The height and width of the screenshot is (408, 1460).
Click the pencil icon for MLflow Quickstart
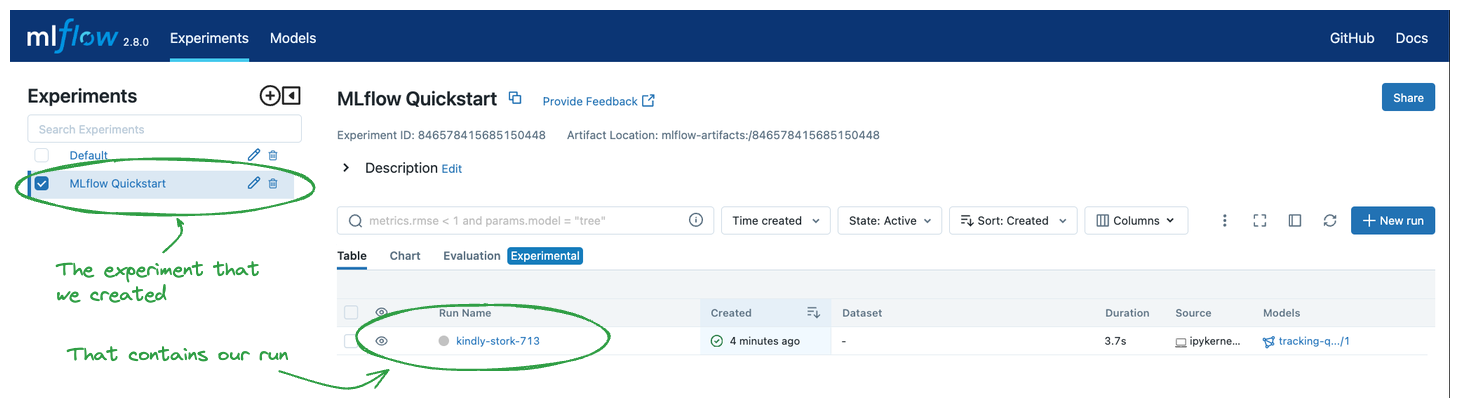click(254, 183)
